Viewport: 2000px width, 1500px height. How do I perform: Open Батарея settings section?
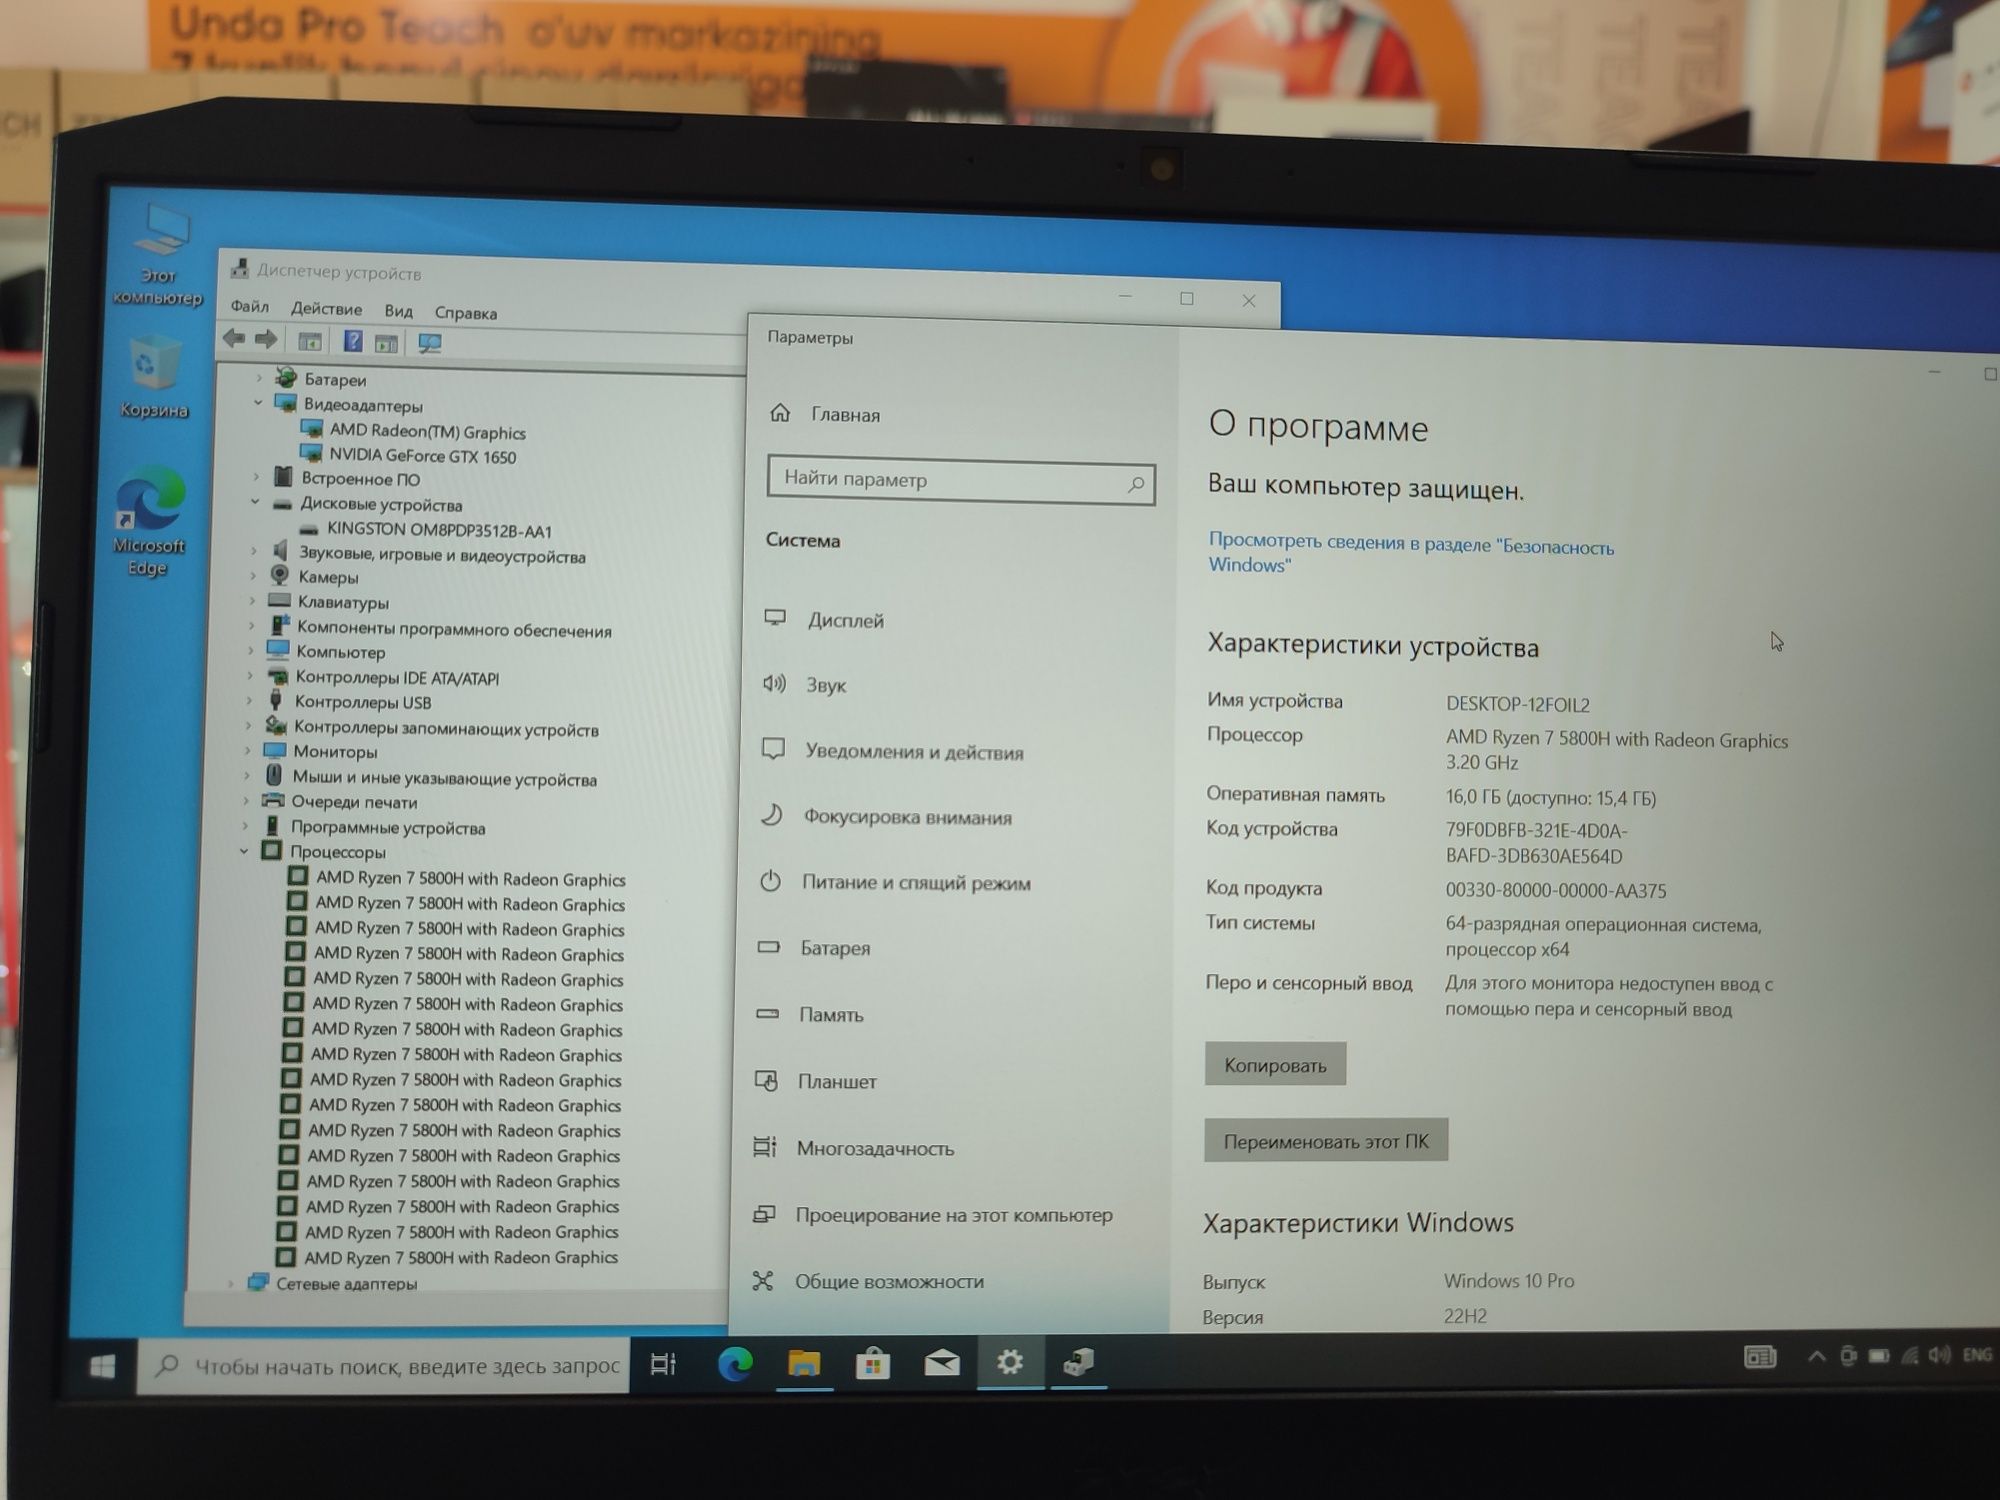point(813,947)
